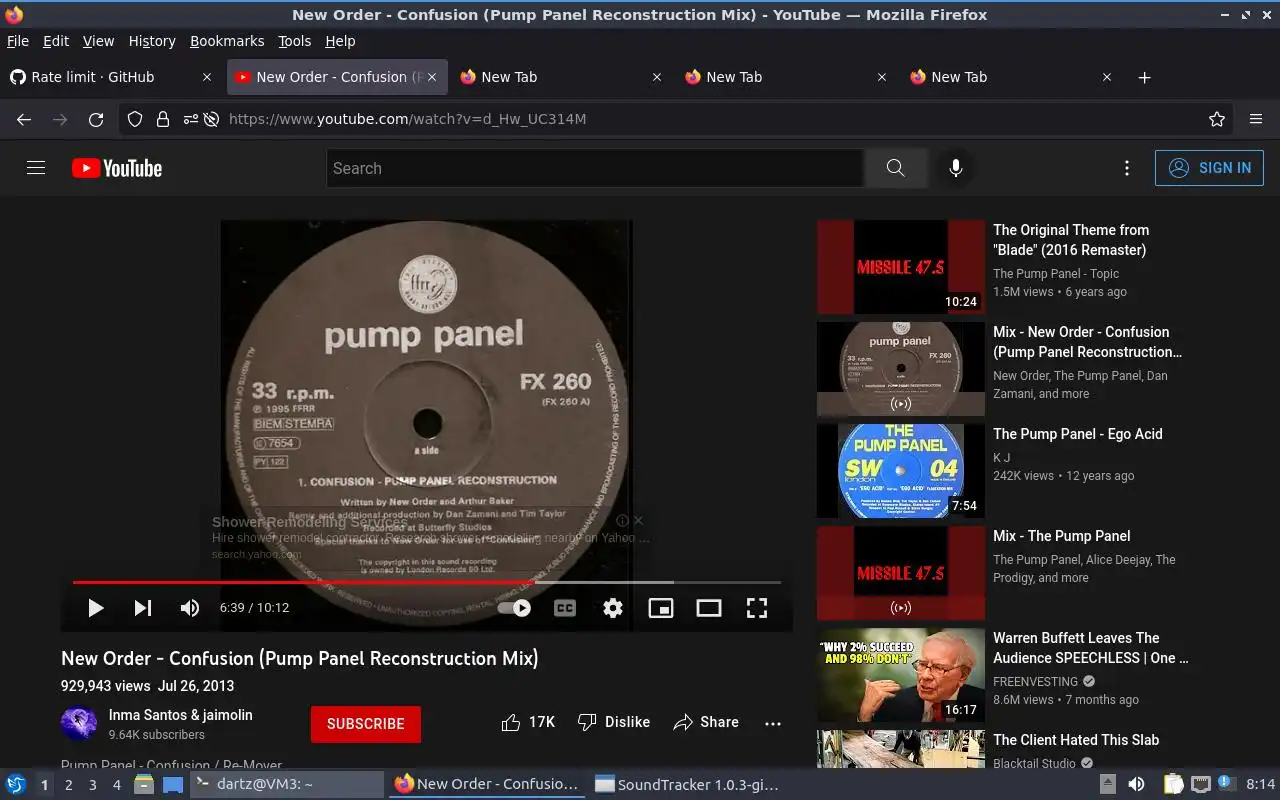
Task: Reload the current page
Action: click(96, 119)
